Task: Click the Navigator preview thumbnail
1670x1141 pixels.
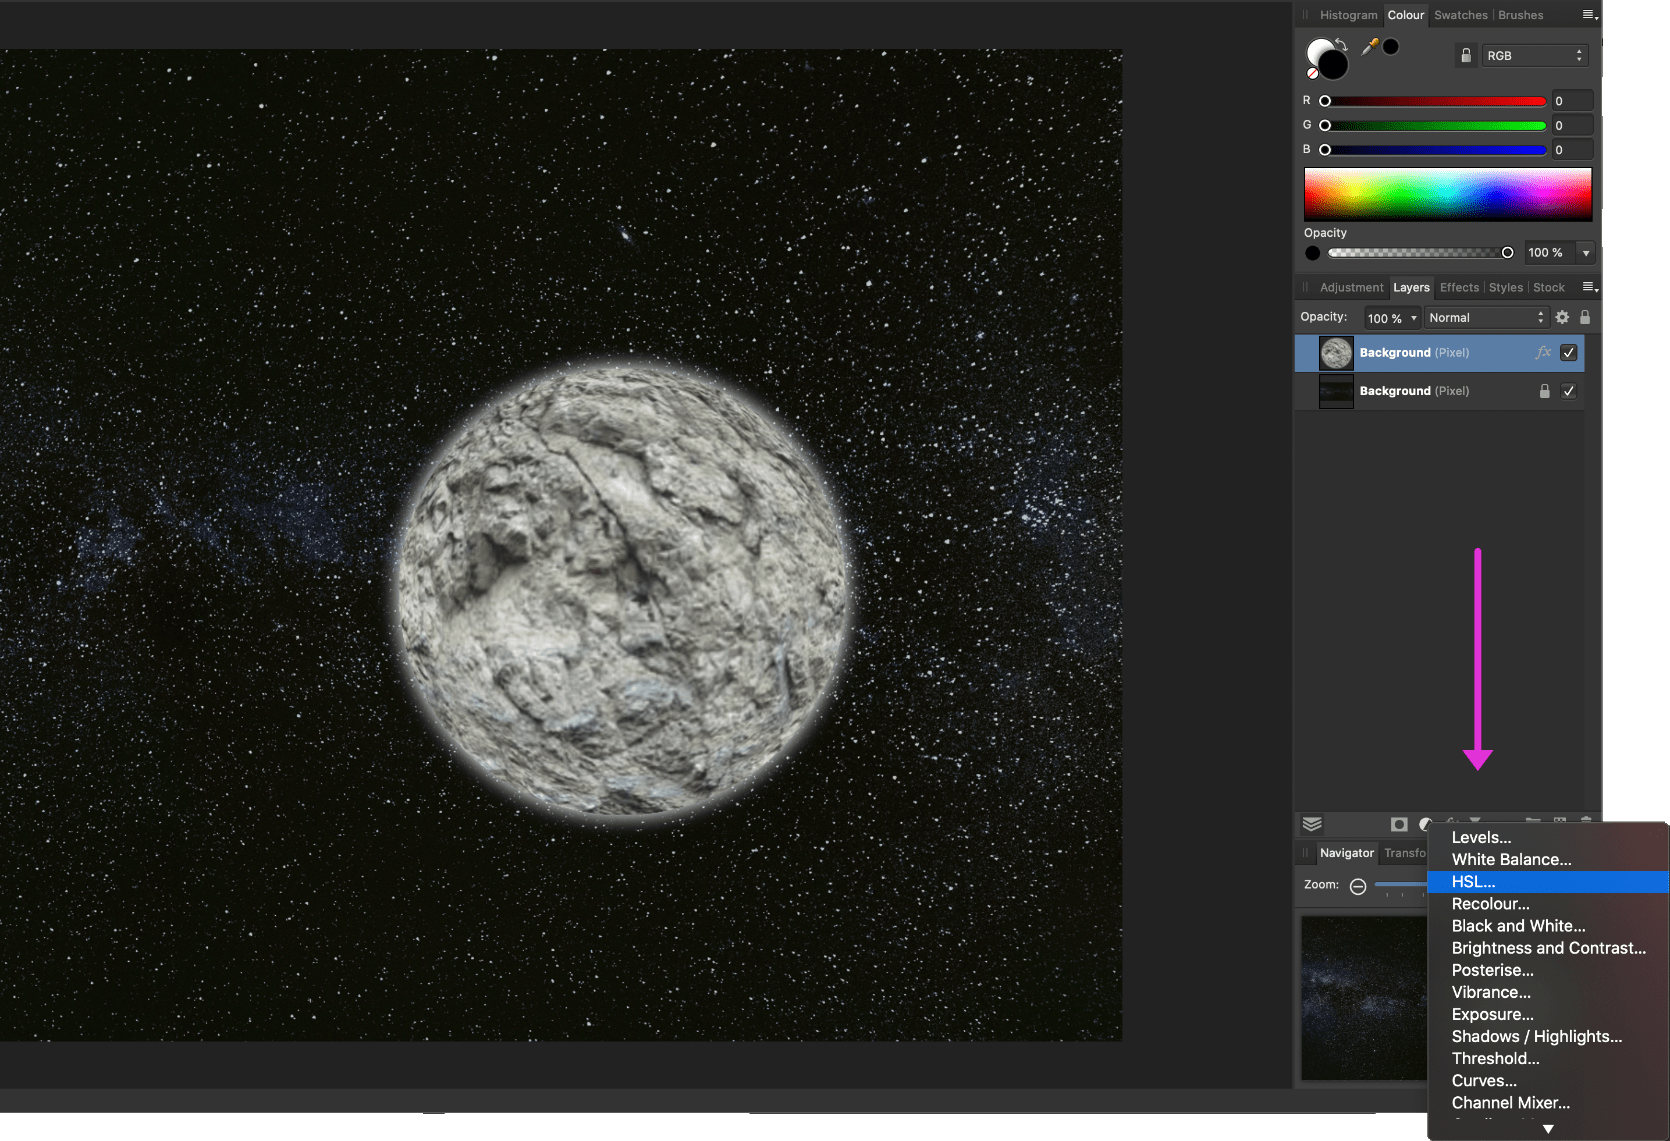Action: [x=1363, y=997]
